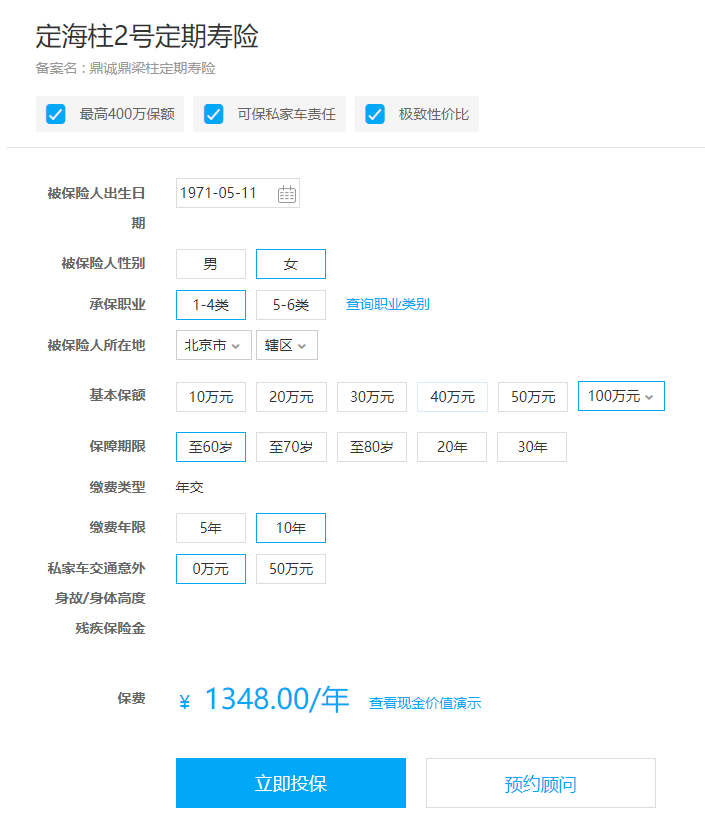
Task: Pick 50万元 basic coverage amount
Action: tap(533, 397)
